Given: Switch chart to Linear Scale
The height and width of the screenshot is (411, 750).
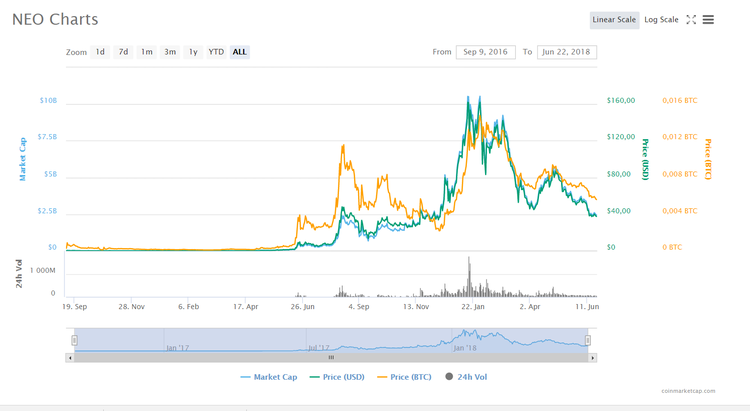Looking at the screenshot, I should [x=614, y=20].
